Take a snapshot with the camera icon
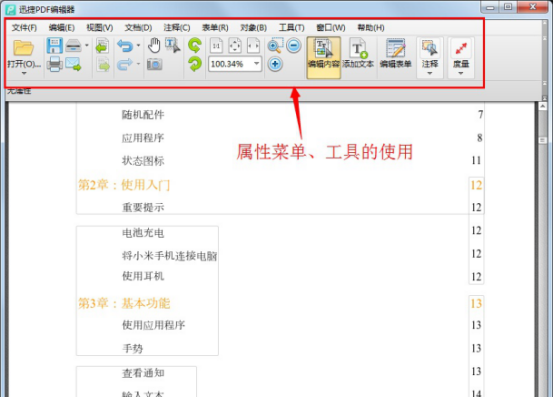Screen dimensions: 554x397 155,64
